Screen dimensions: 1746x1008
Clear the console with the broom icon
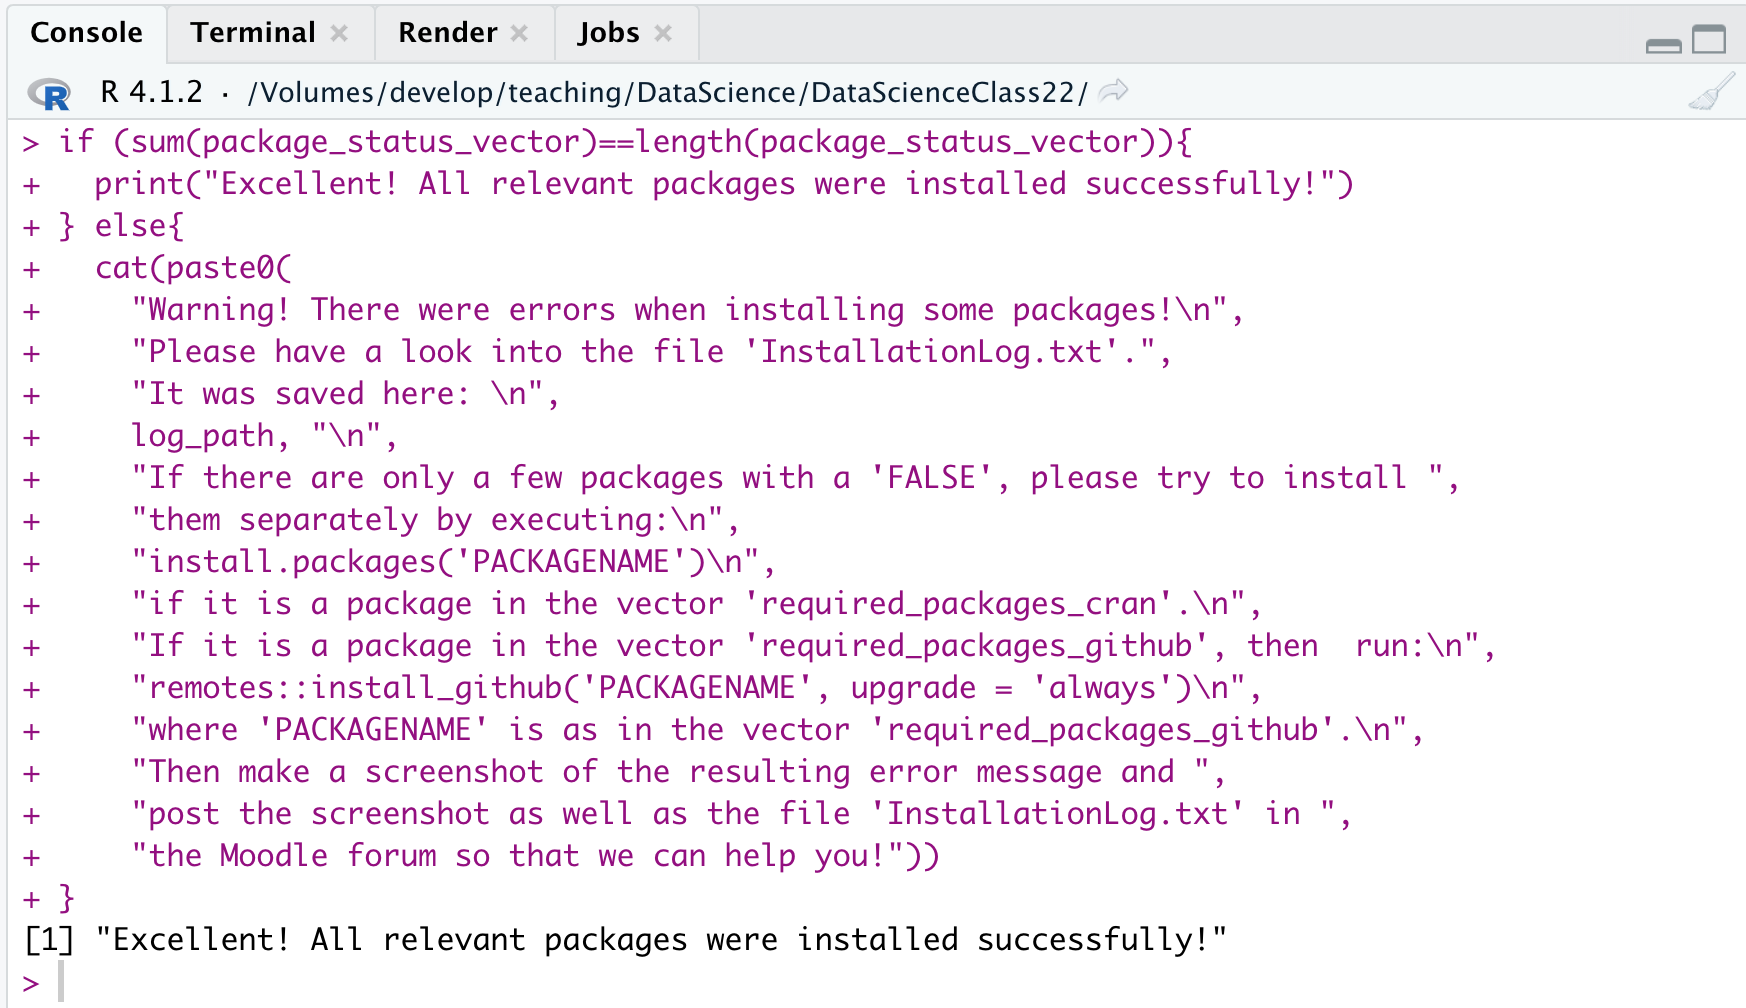(1711, 92)
